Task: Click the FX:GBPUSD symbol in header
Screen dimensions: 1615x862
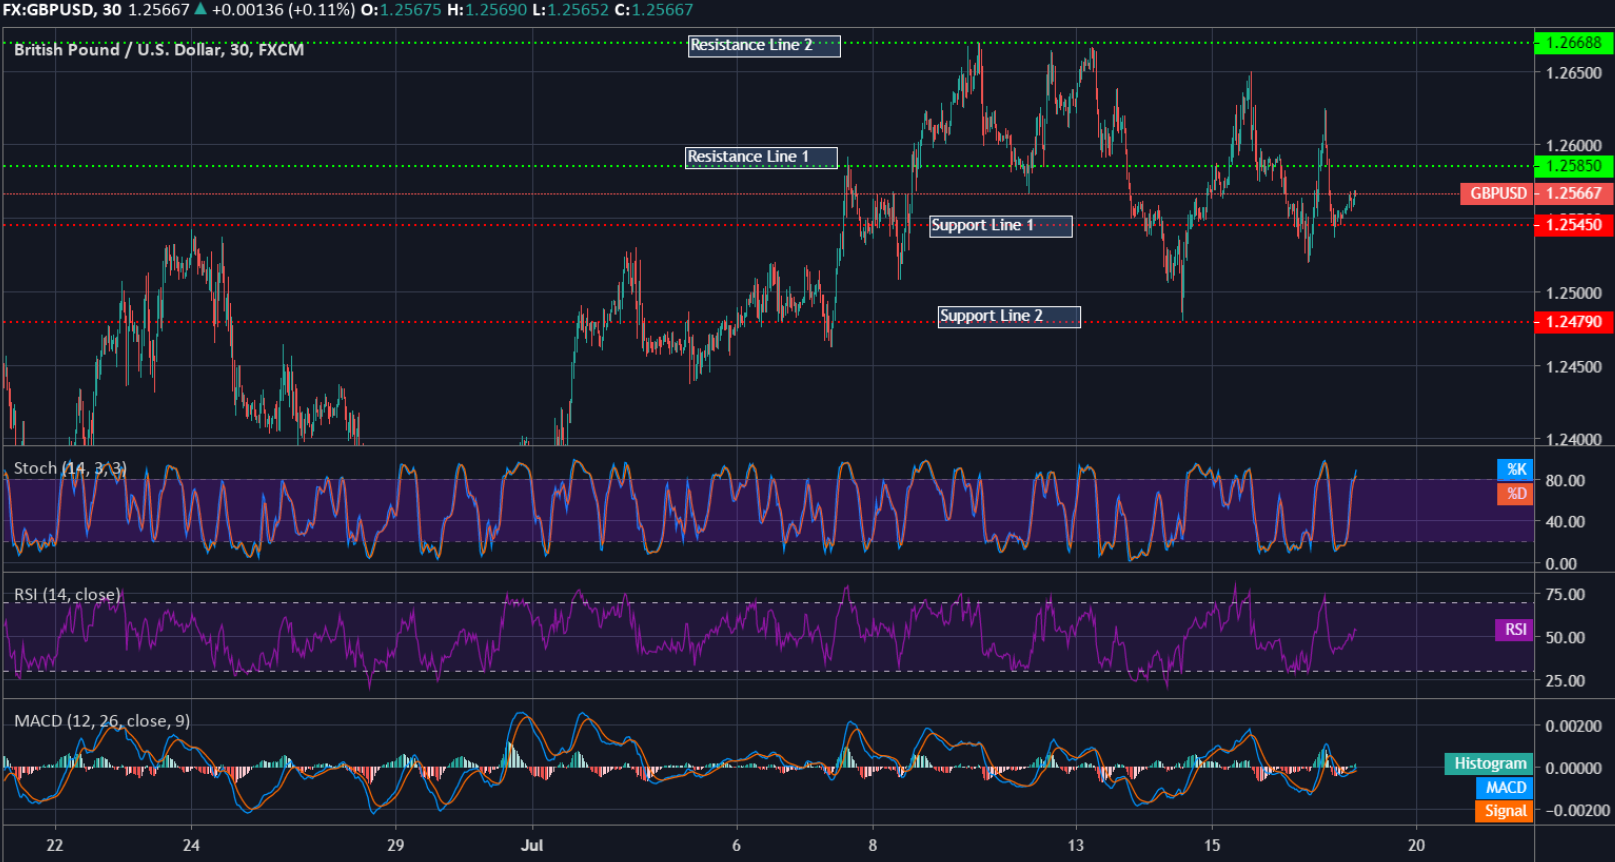Action: pyautogui.click(x=47, y=10)
